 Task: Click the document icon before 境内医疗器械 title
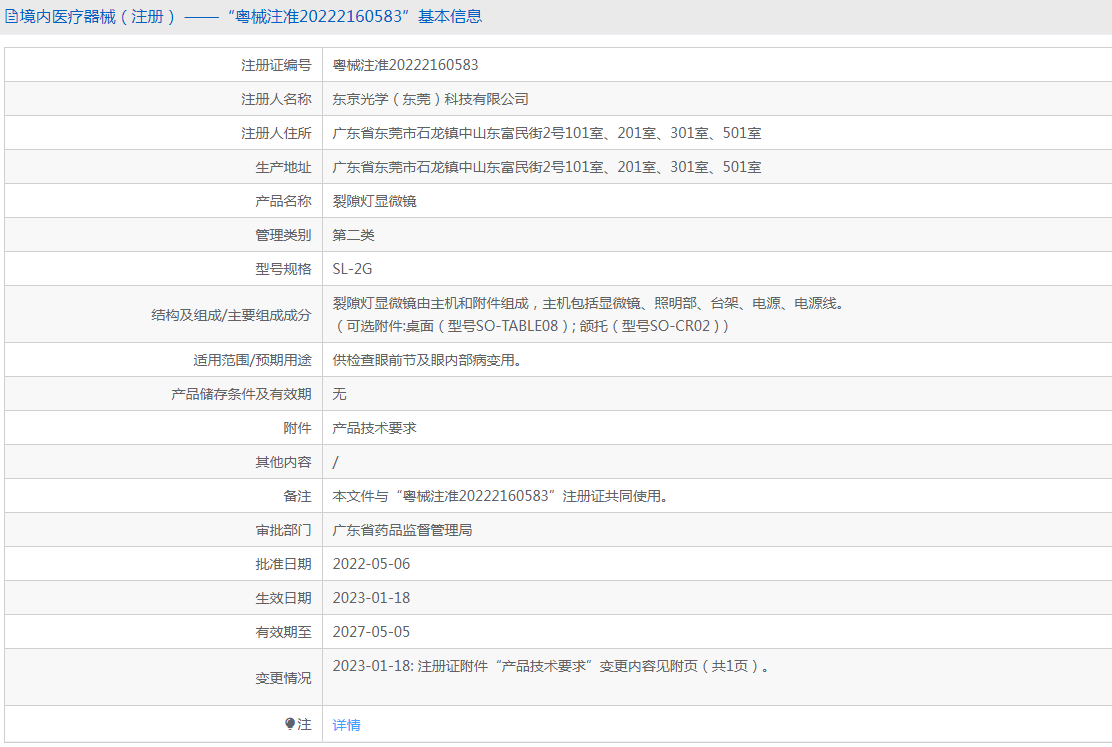pyautogui.click(x=12, y=16)
